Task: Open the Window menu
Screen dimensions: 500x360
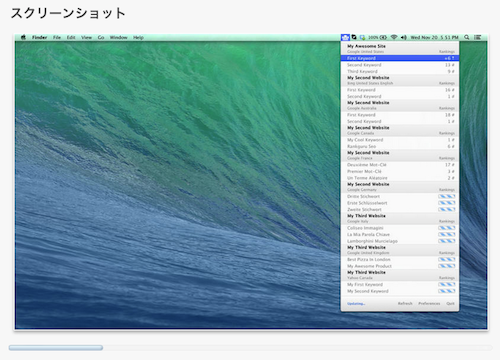Action: coord(118,37)
